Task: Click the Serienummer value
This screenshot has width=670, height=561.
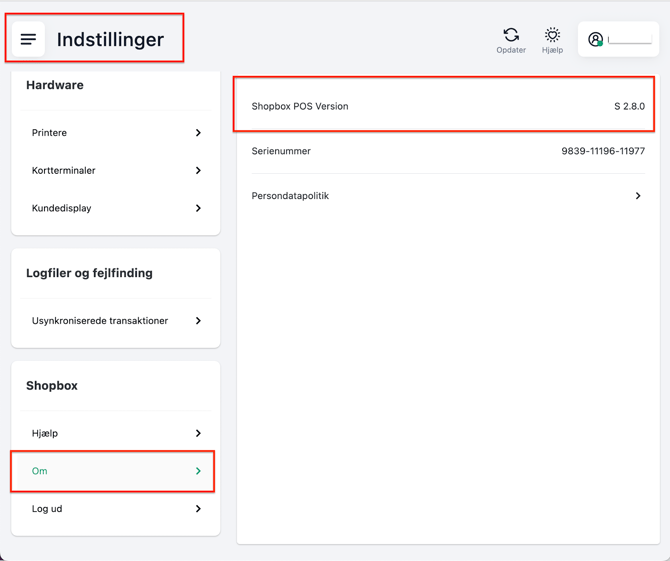Action: point(603,151)
